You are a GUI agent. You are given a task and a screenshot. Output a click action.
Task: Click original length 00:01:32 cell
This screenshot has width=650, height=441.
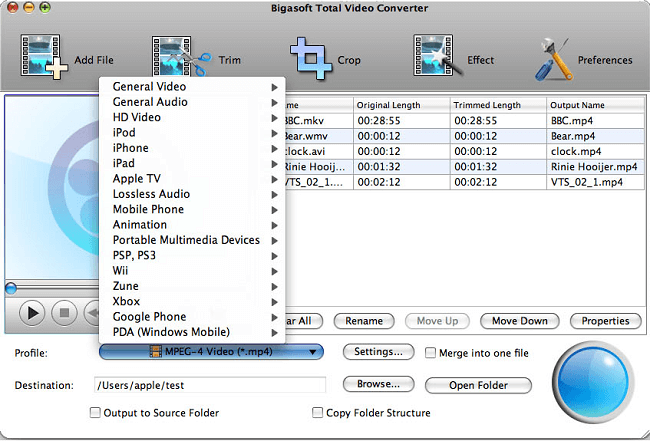(x=401, y=167)
